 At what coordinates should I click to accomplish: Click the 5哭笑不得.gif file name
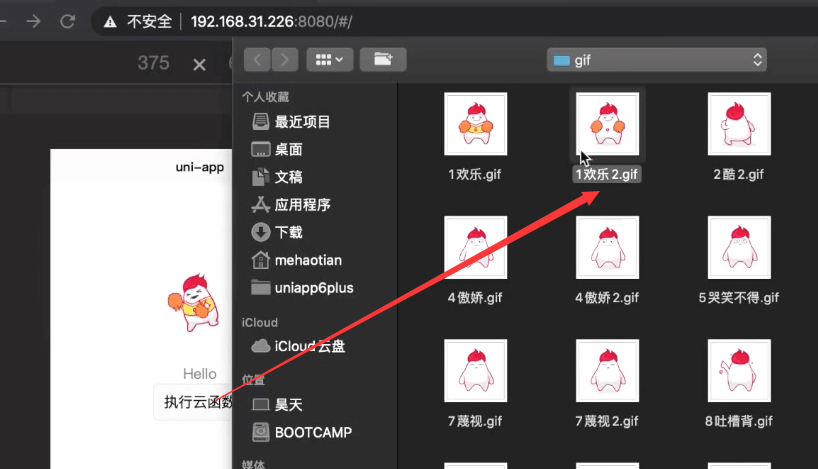(x=739, y=298)
